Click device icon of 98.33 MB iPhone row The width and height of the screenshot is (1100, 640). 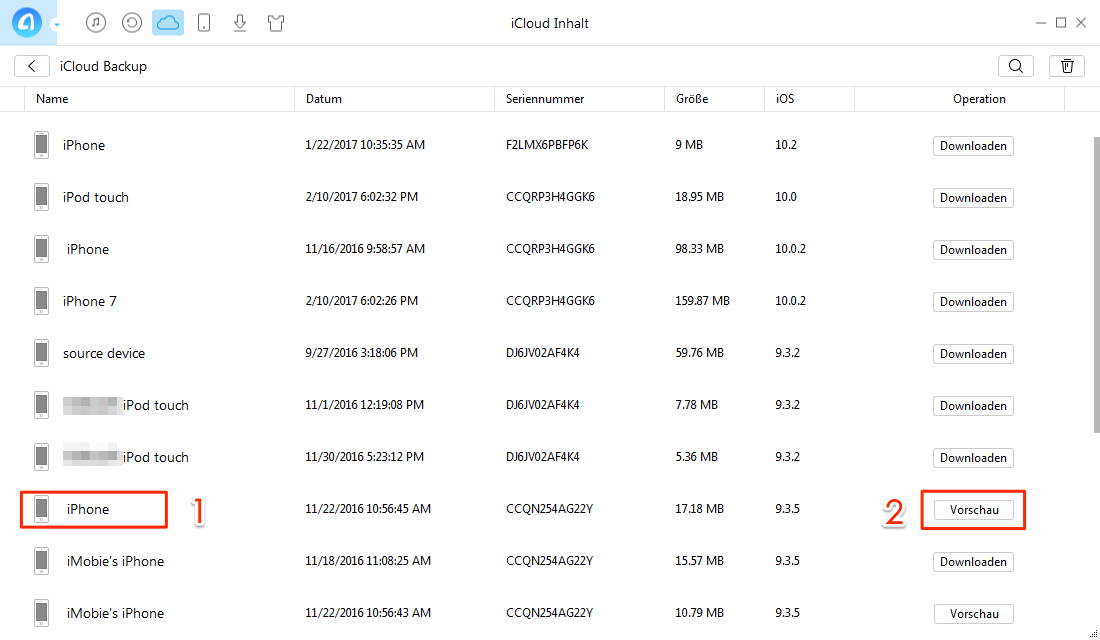(x=41, y=249)
